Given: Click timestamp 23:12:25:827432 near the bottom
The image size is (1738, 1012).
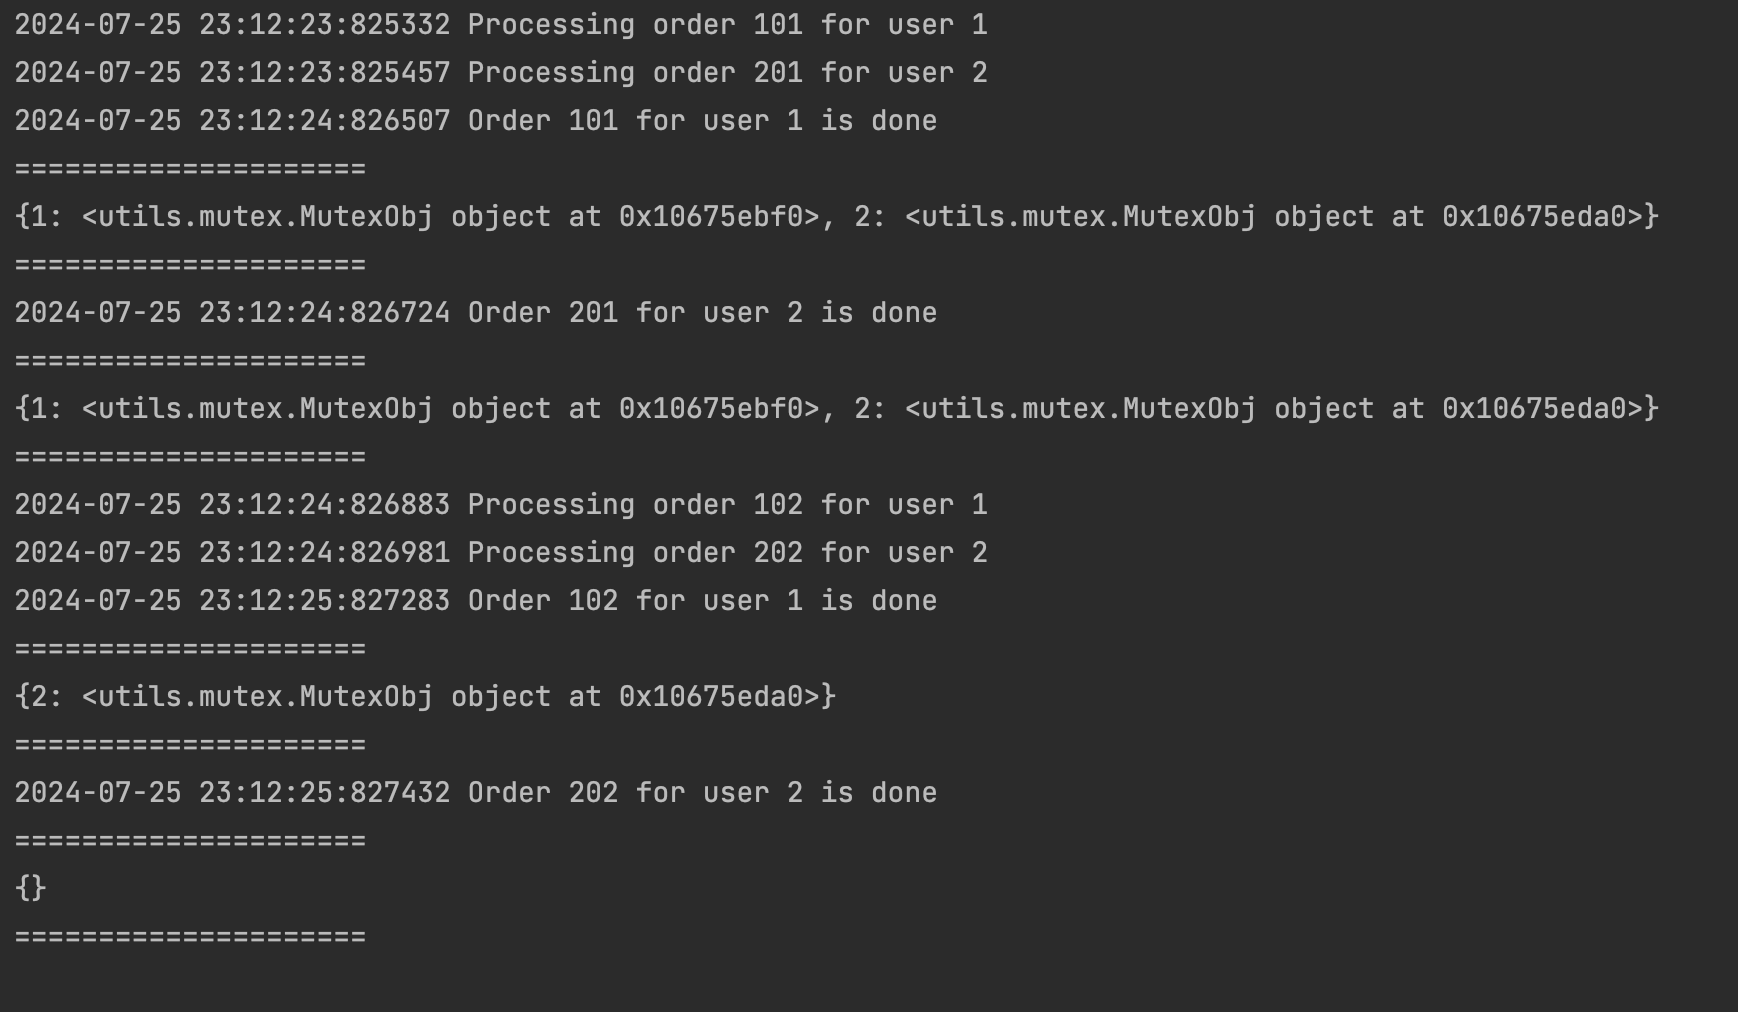Looking at the screenshot, I should (324, 793).
